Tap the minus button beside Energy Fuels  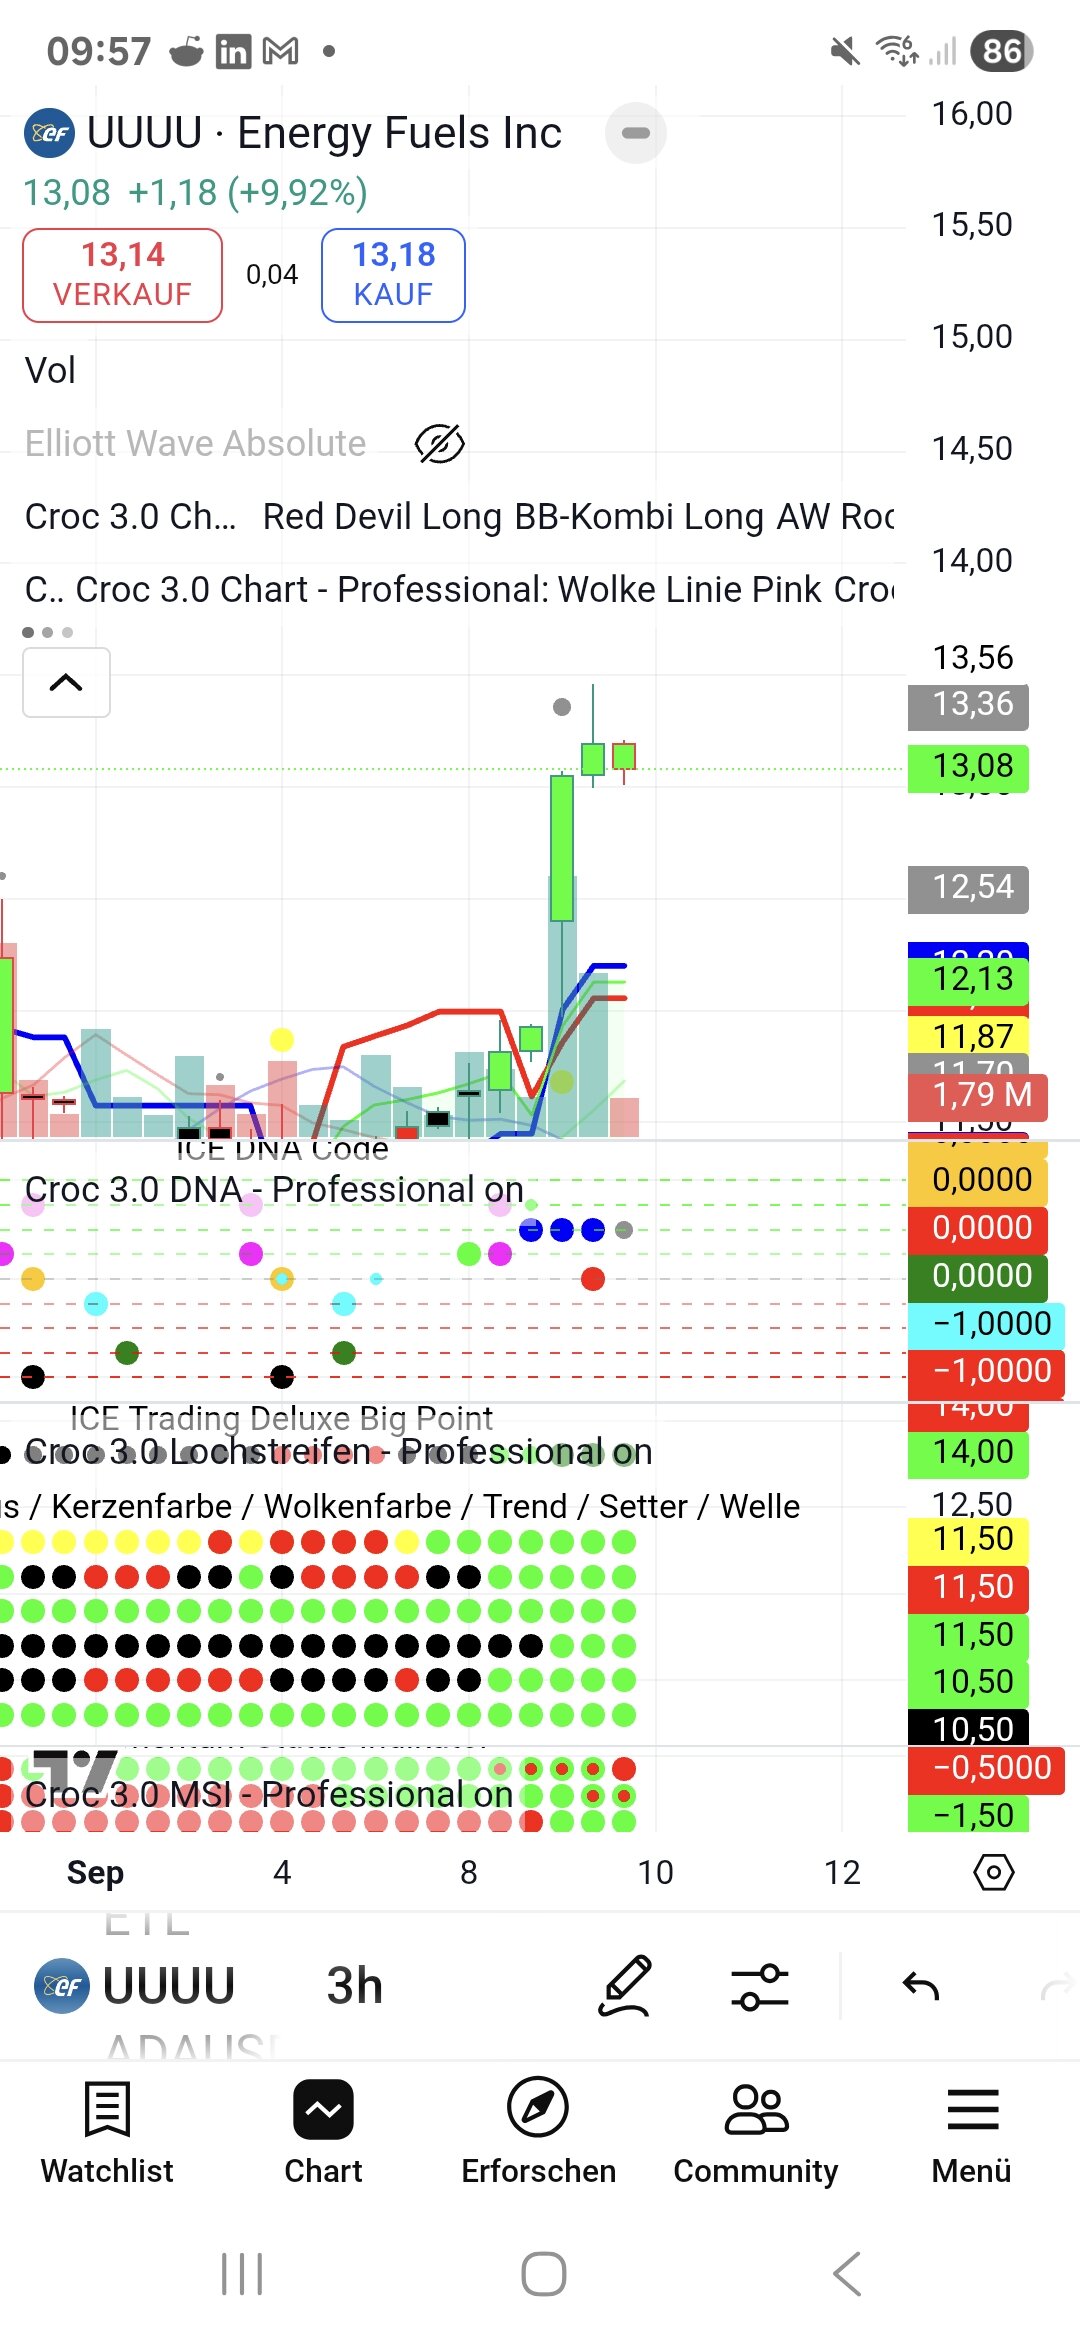click(x=636, y=133)
